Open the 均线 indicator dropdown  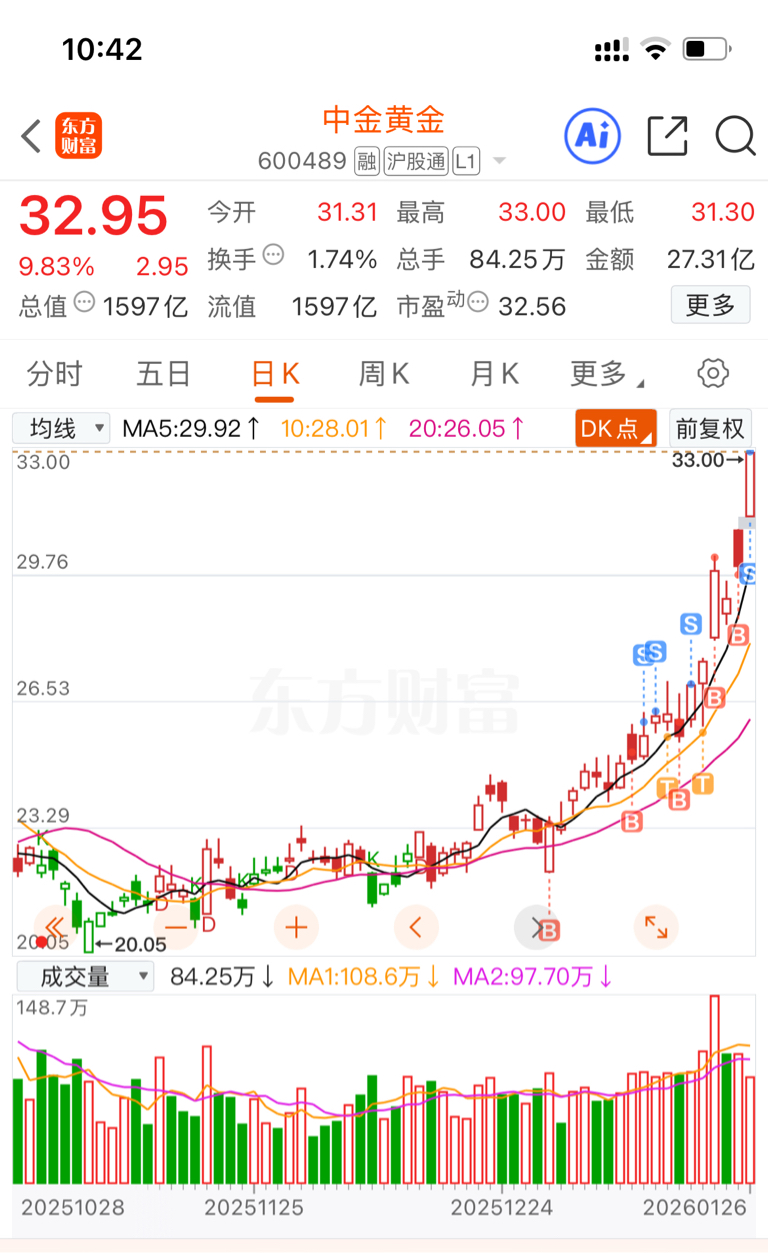[x=61, y=429]
